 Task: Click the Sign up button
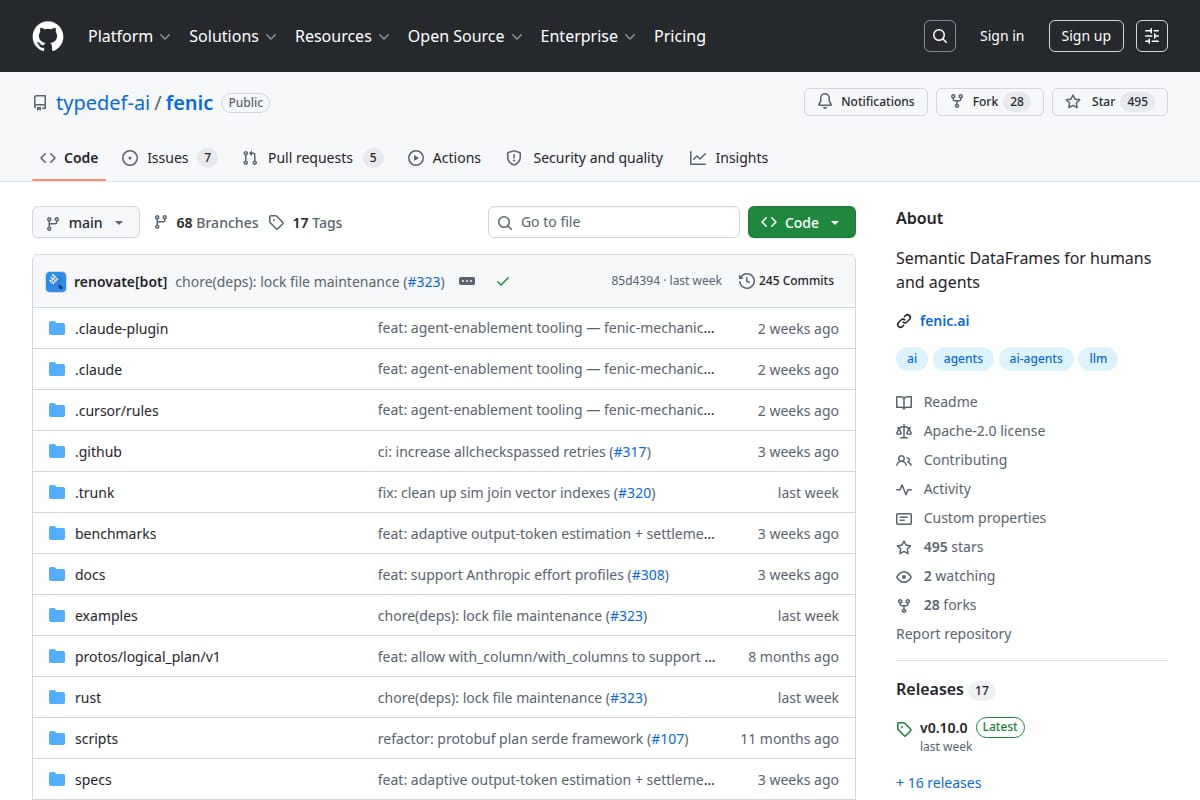pos(1086,36)
